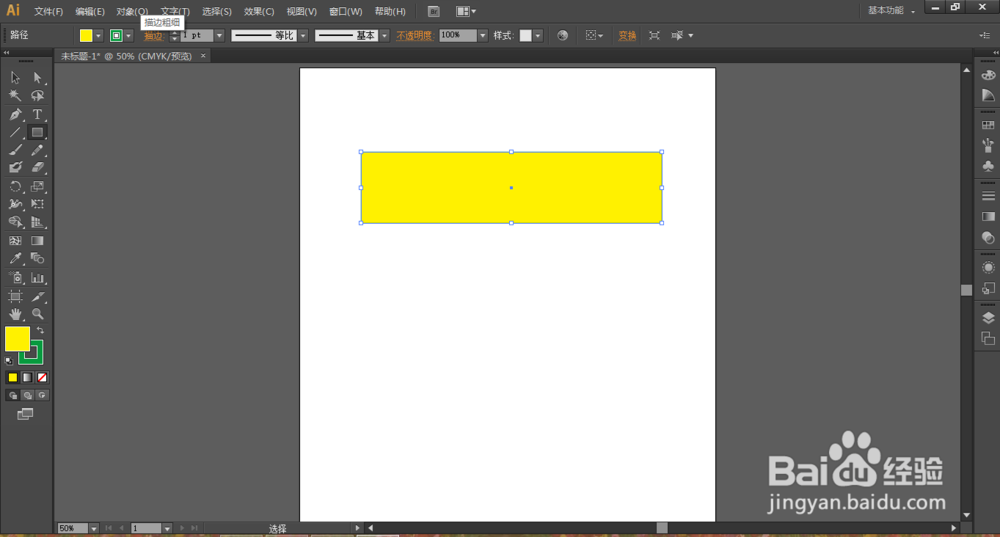Open the 窗口(W) menu

[x=346, y=11]
